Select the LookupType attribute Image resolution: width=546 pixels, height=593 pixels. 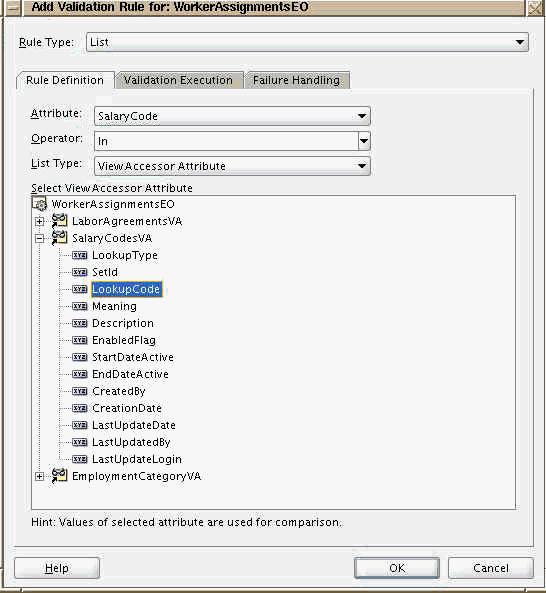coord(125,255)
